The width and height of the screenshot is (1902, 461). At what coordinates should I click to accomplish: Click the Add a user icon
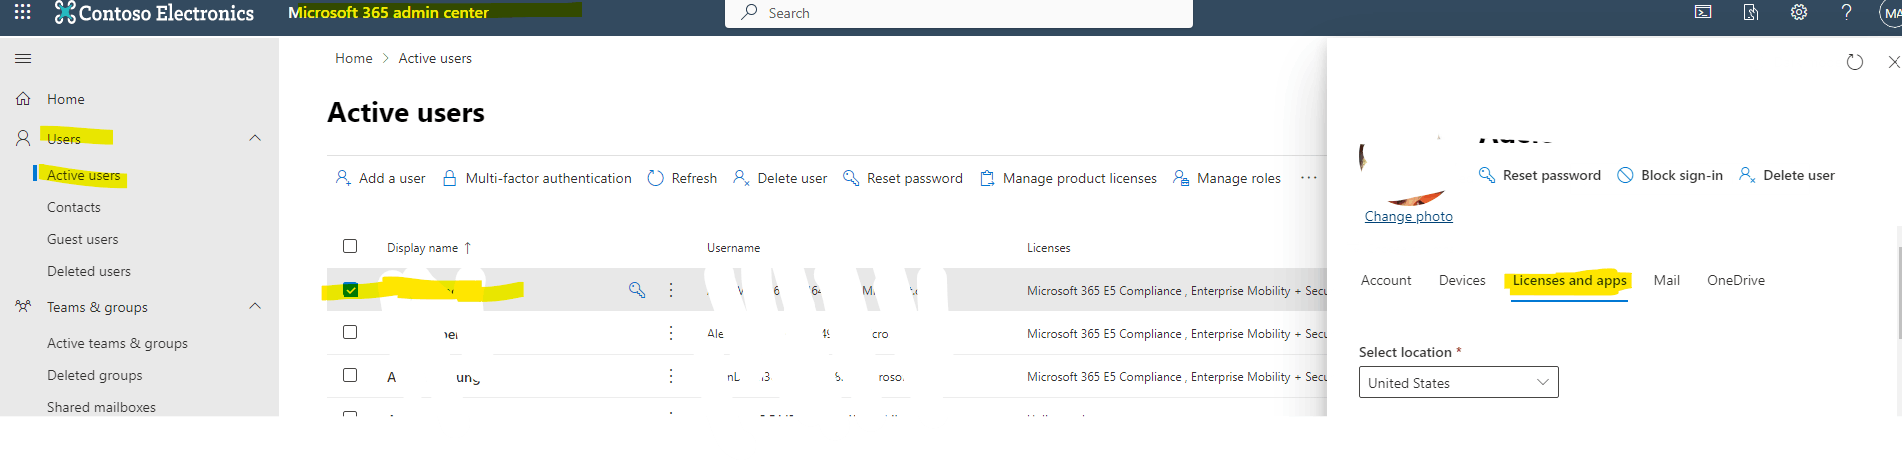point(343,177)
